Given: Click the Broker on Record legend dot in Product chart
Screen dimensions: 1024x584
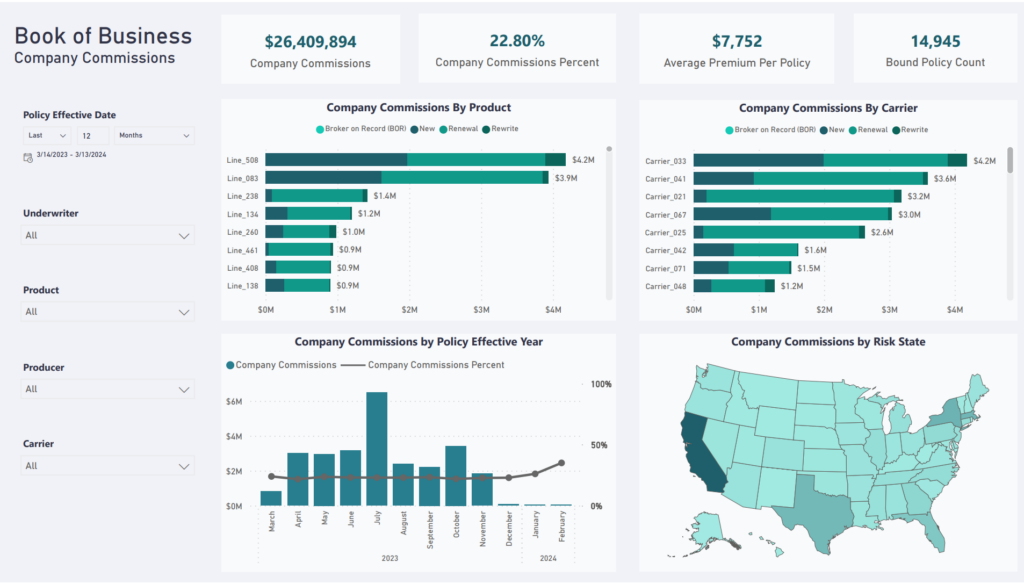Looking at the screenshot, I should pos(320,129).
